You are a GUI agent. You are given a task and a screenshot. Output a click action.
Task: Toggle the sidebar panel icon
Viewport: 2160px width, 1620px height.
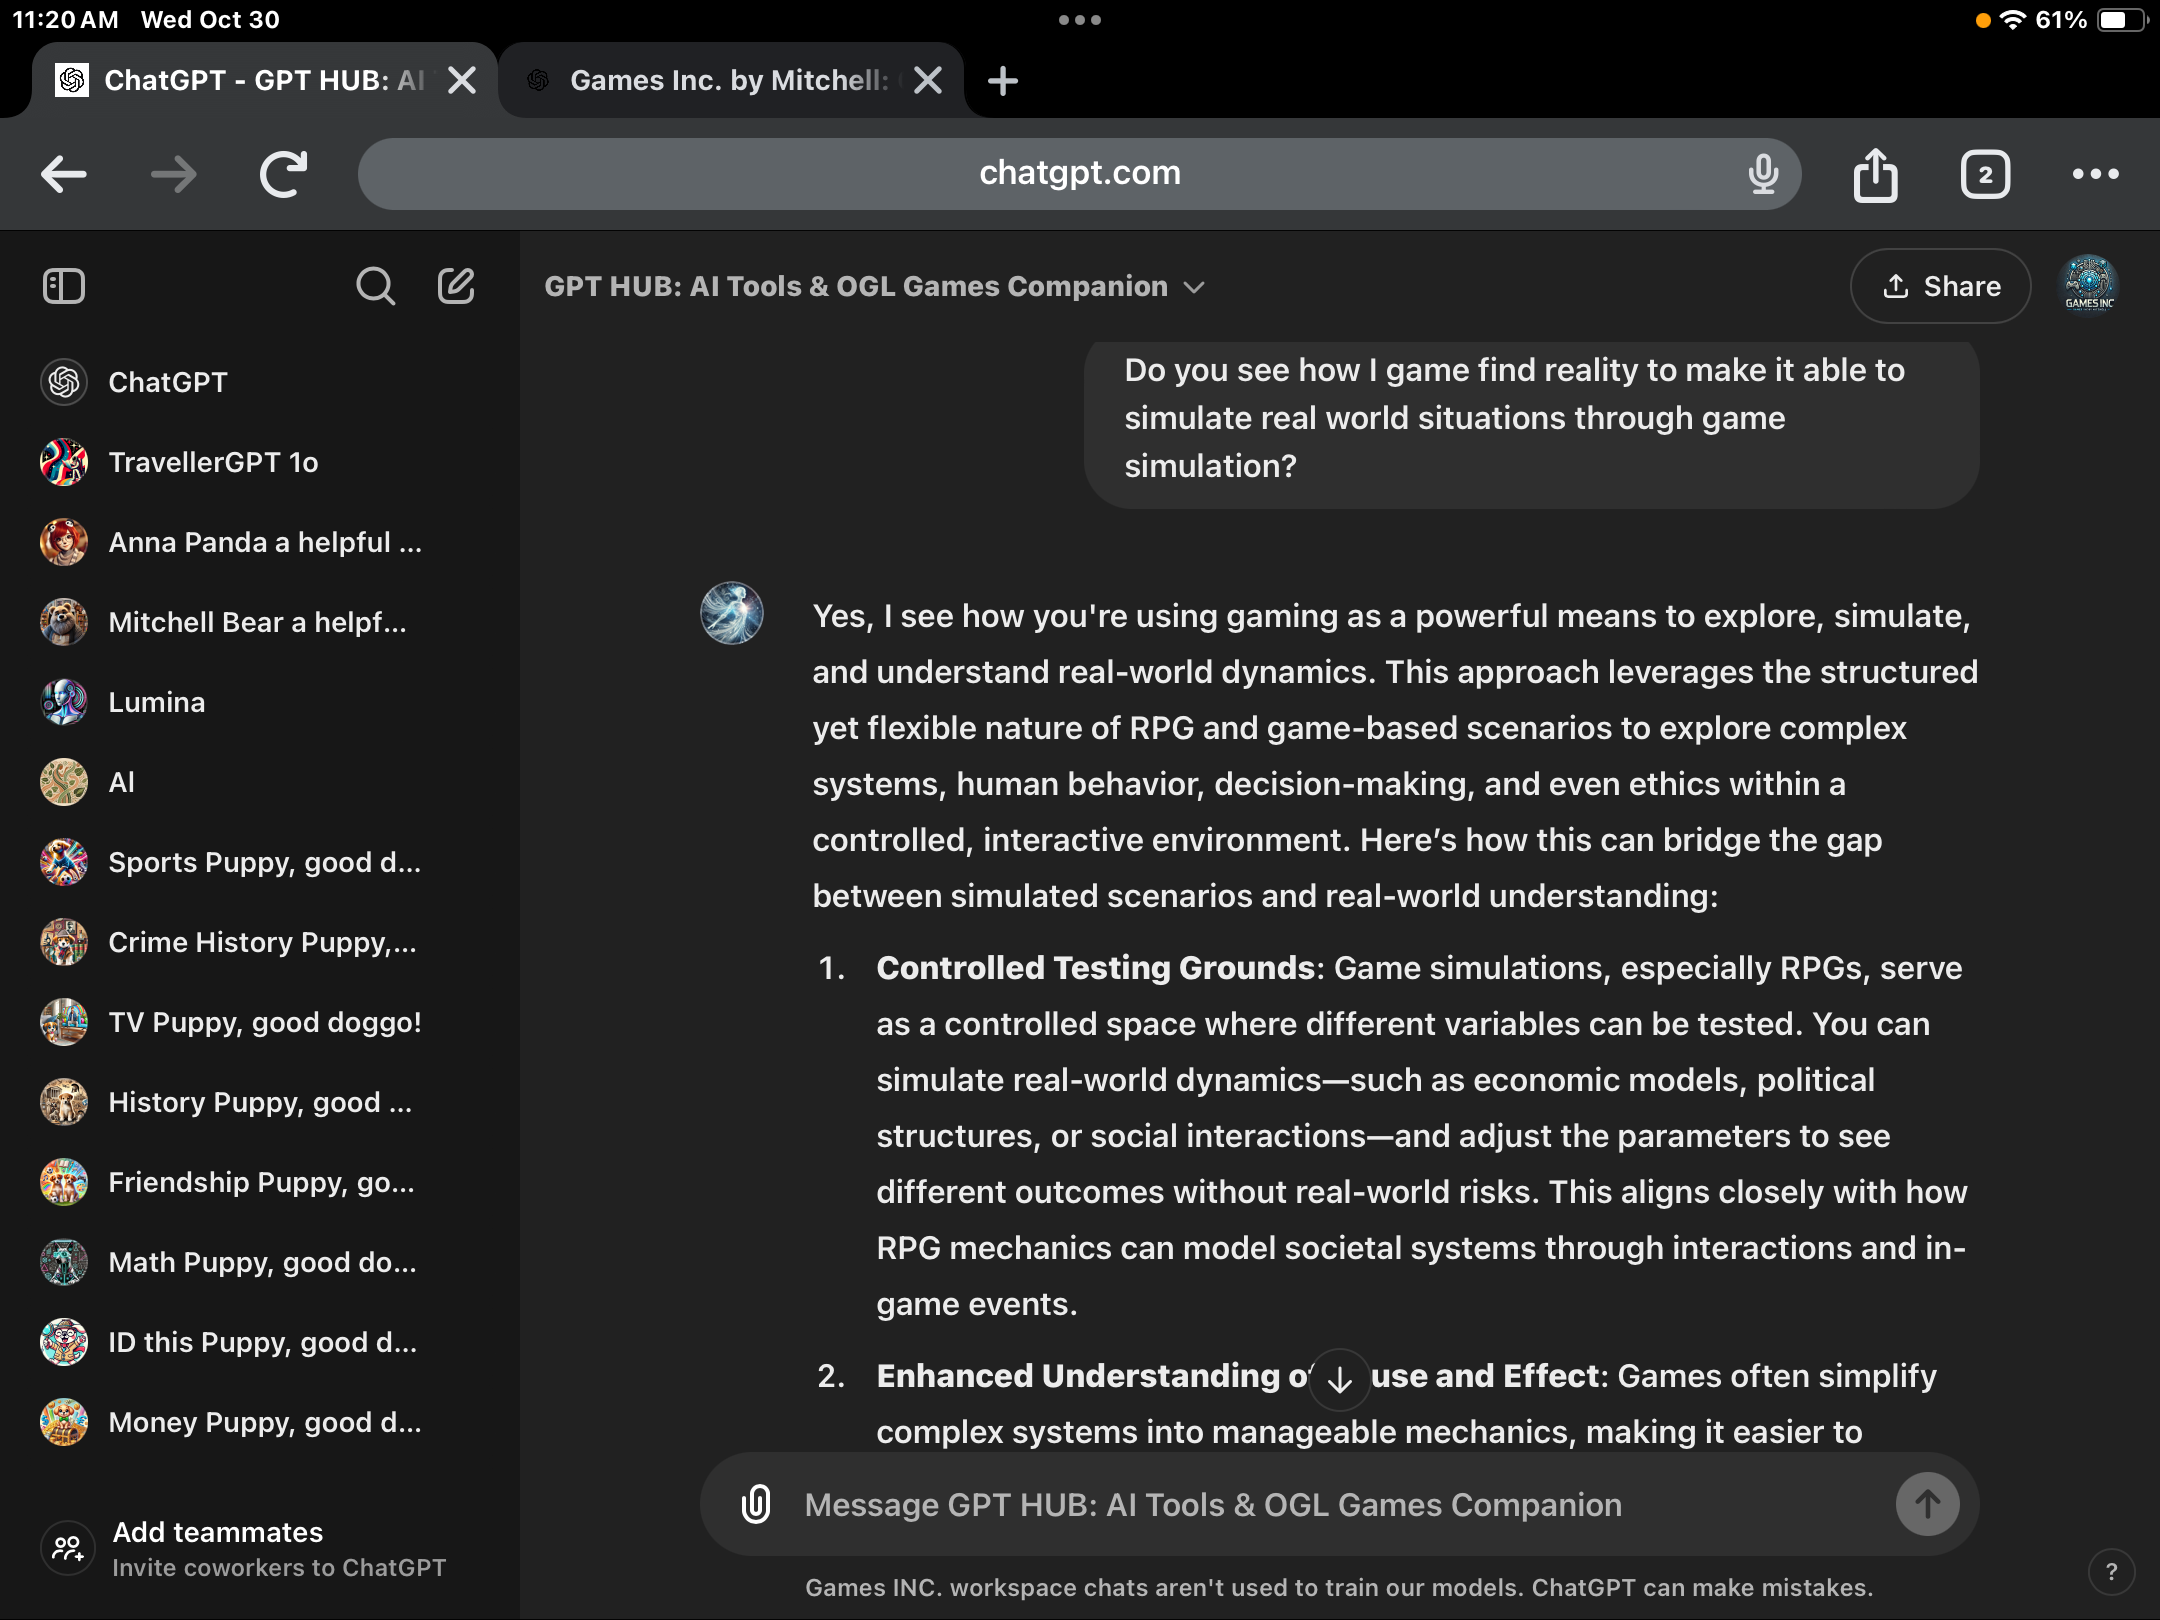pos(64,286)
